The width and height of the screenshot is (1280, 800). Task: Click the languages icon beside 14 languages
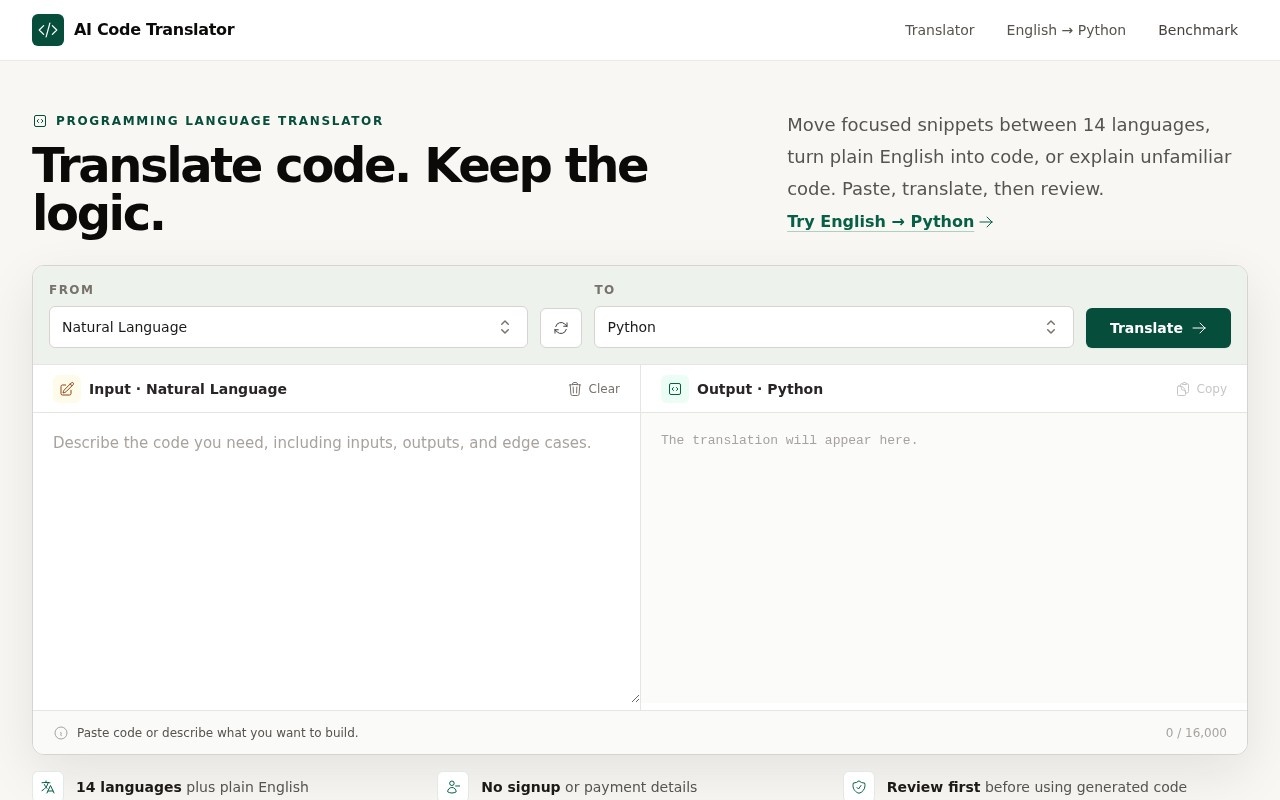click(48, 787)
